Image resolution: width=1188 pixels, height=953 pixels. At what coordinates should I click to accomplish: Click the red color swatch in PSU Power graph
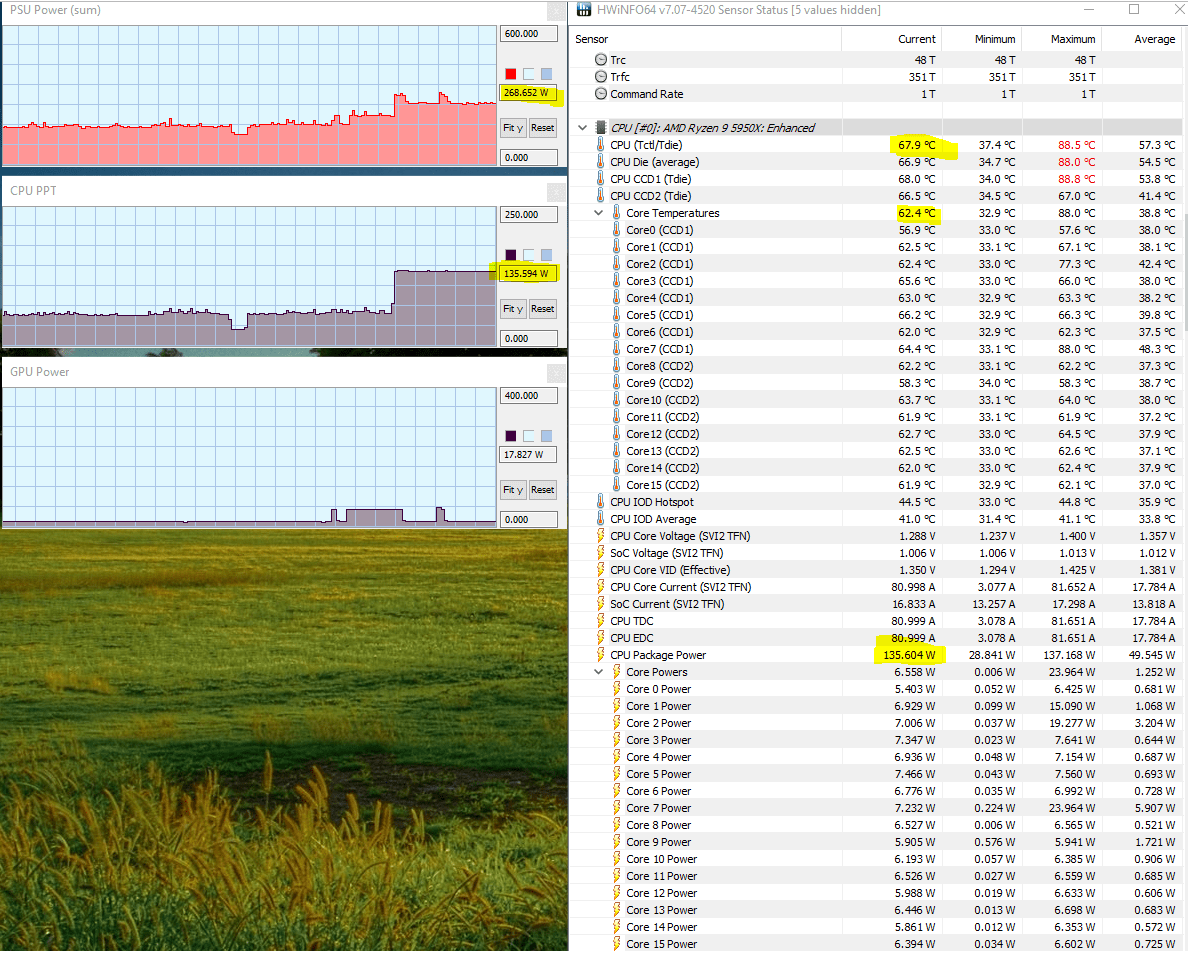click(x=511, y=74)
